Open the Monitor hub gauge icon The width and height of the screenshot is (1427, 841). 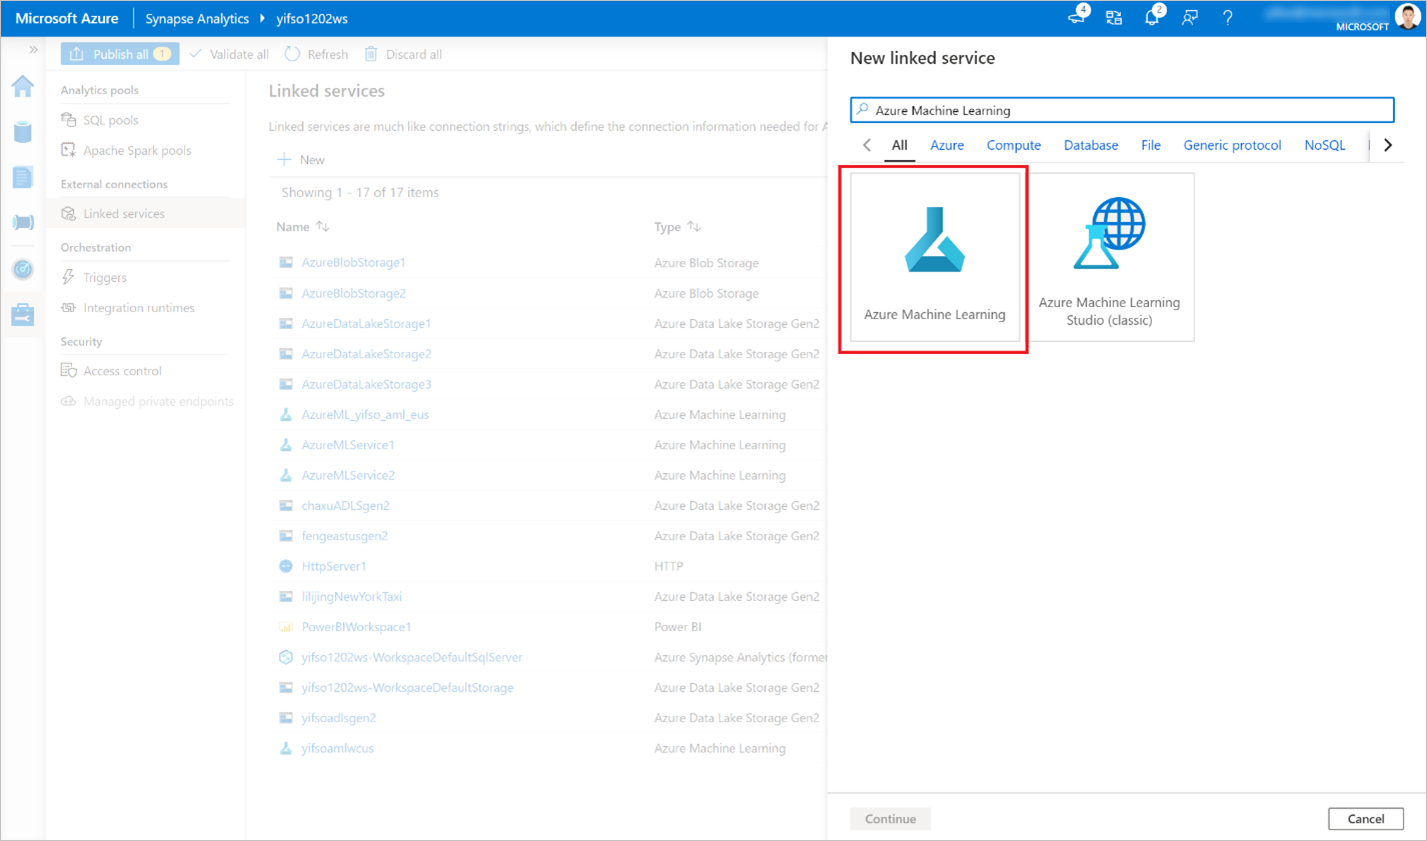click(x=22, y=269)
